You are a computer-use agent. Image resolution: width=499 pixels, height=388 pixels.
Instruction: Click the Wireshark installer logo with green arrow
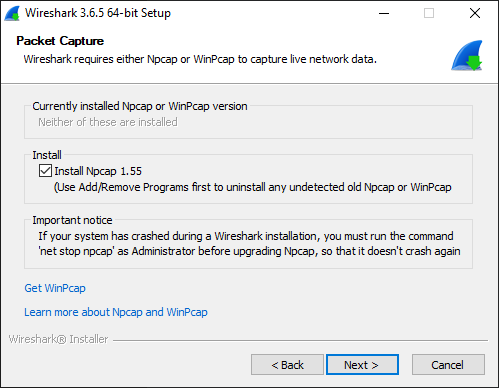pyautogui.click(x=467, y=55)
